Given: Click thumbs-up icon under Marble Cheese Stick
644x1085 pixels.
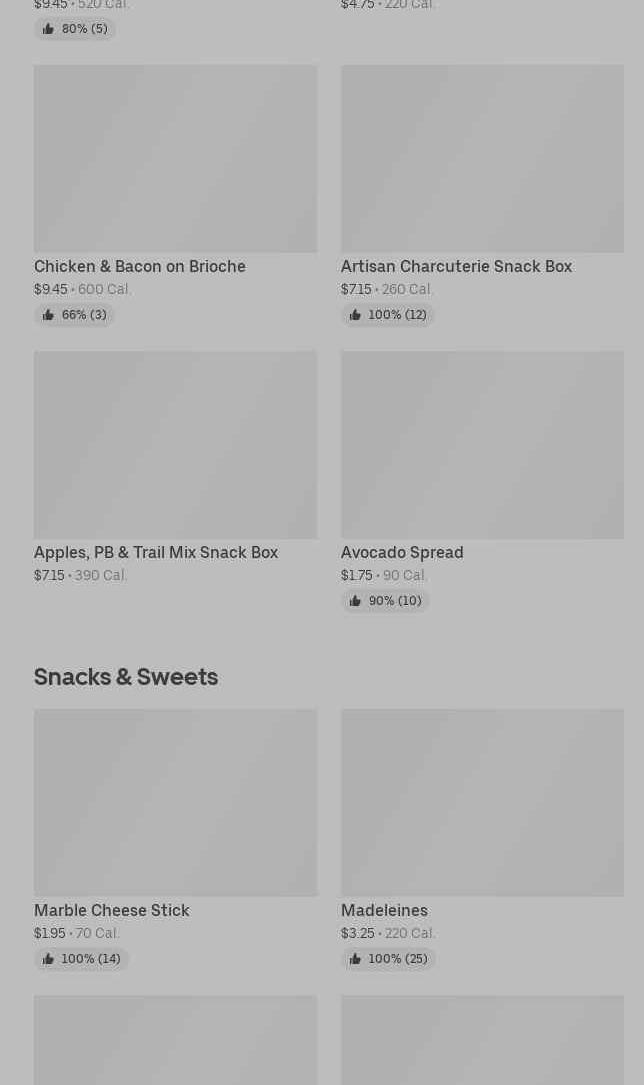Looking at the screenshot, I should pos(48,959).
